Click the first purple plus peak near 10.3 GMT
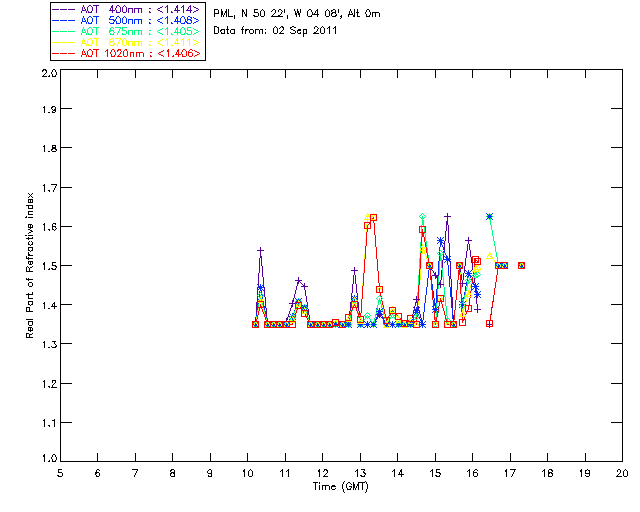This screenshot has width=640, height=512. (260, 250)
